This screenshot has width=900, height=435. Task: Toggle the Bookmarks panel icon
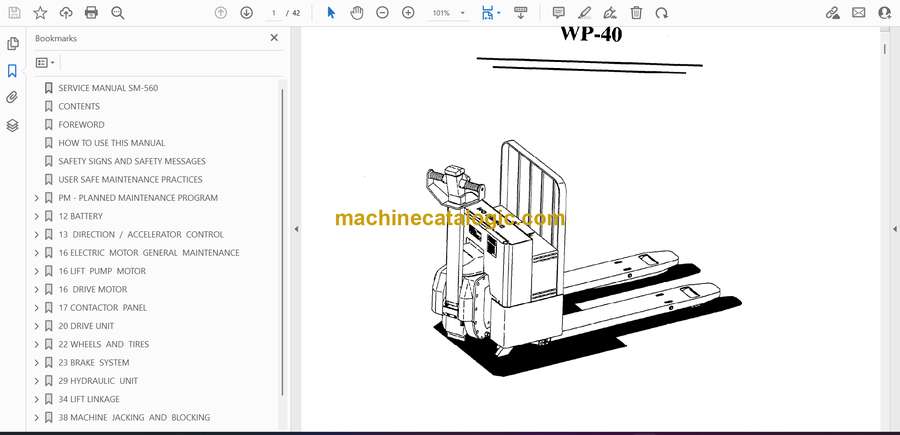pyautogui.click(x=12, y=71)
